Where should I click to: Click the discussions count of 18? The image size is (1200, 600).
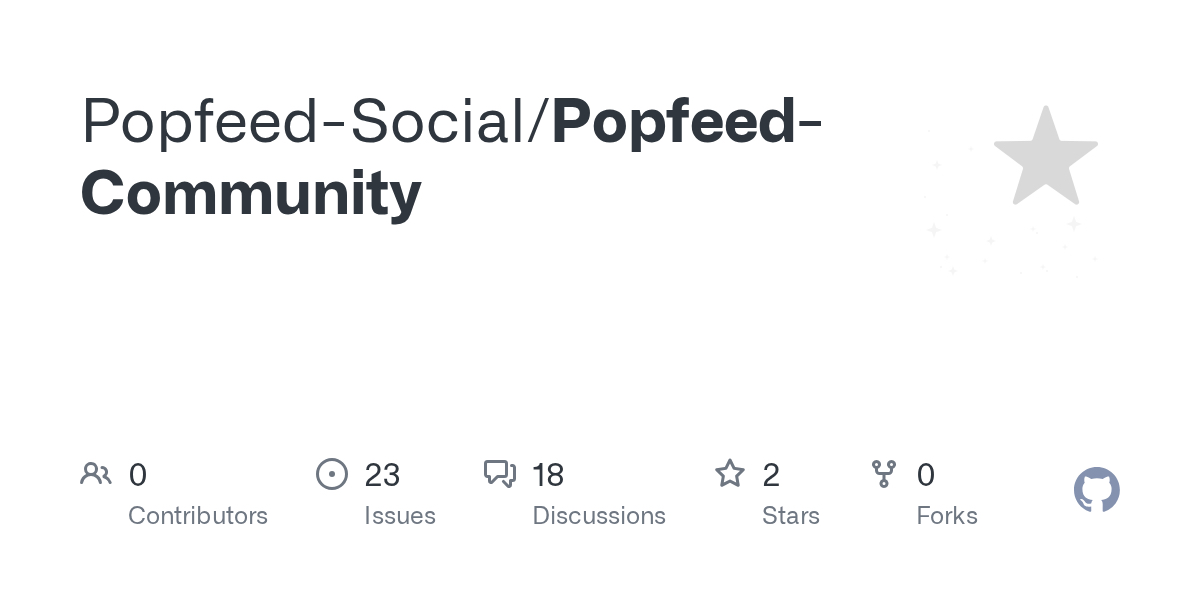(x=548, y=475)
